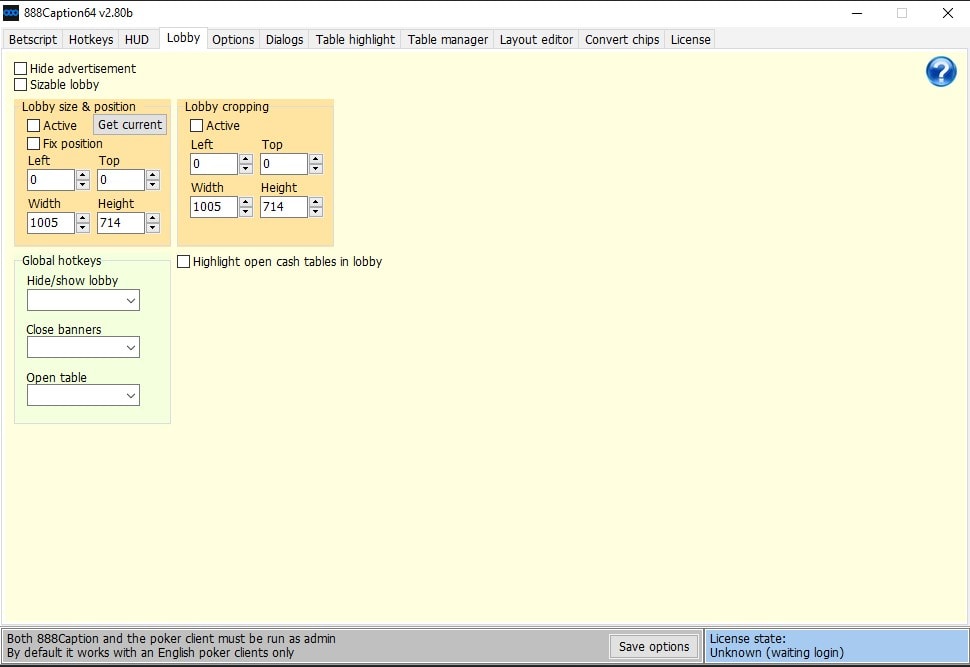Select the Lobby tab
The width and height of the screenshot is (970, 667).
tap(183, 38)
